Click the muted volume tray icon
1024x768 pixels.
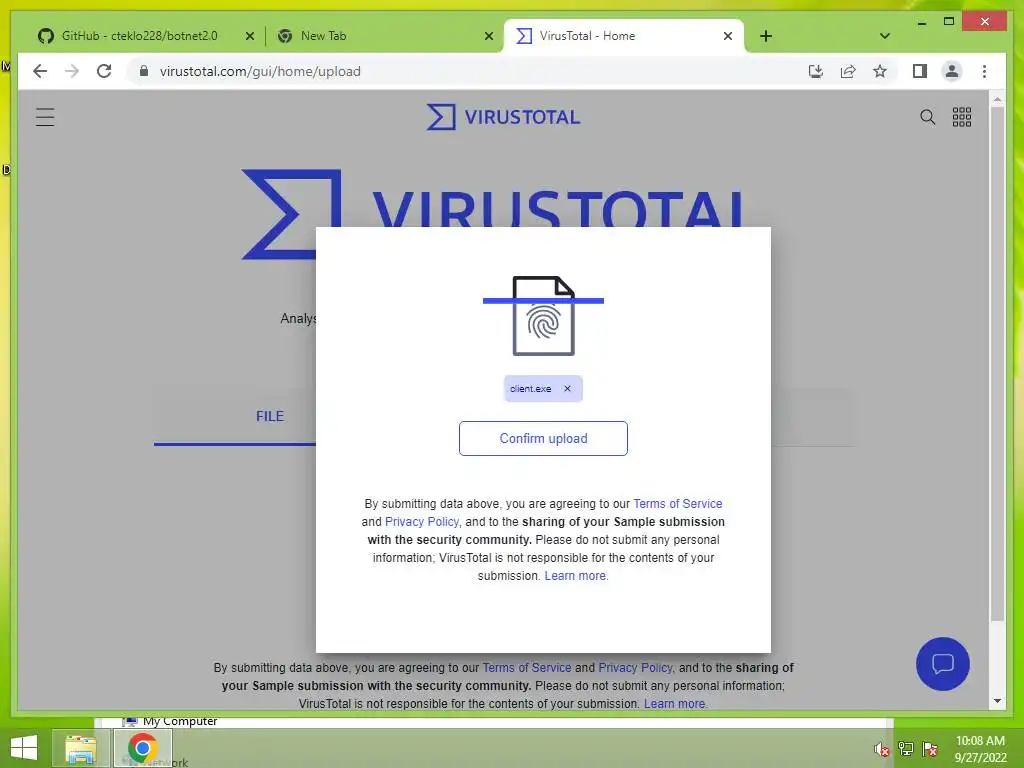tap(882, 749)
